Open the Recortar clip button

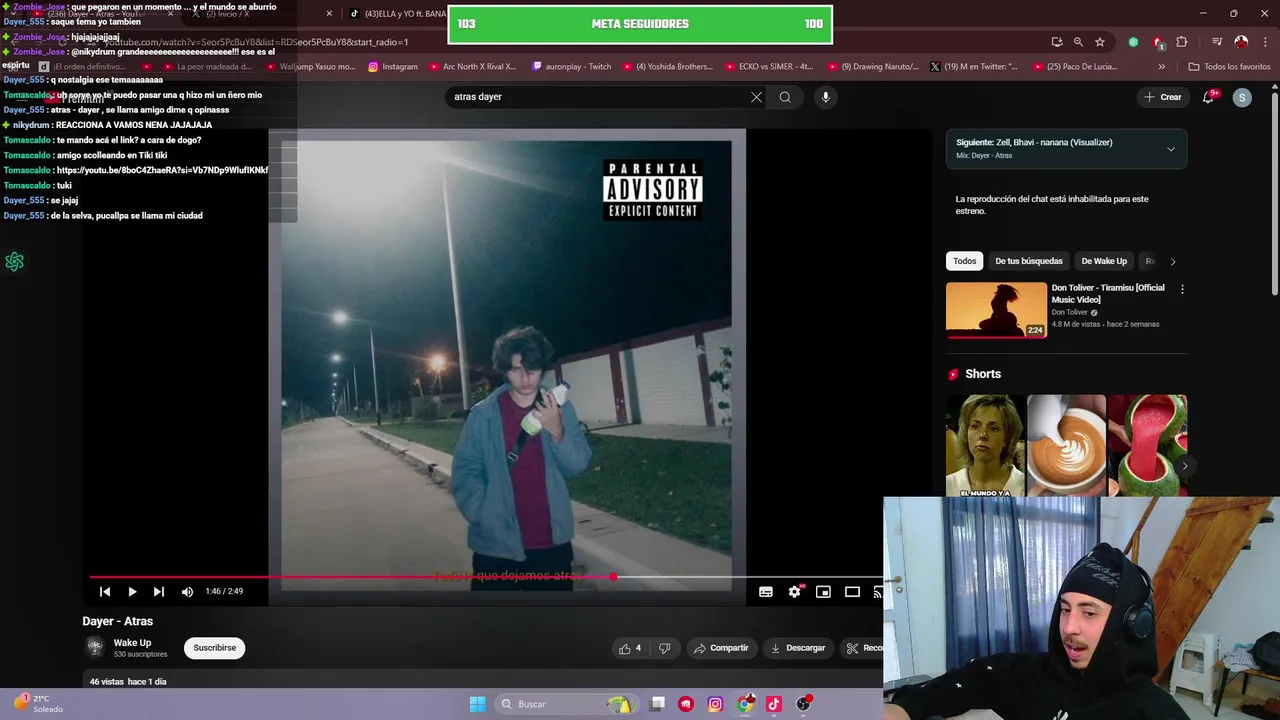[864, 648]
